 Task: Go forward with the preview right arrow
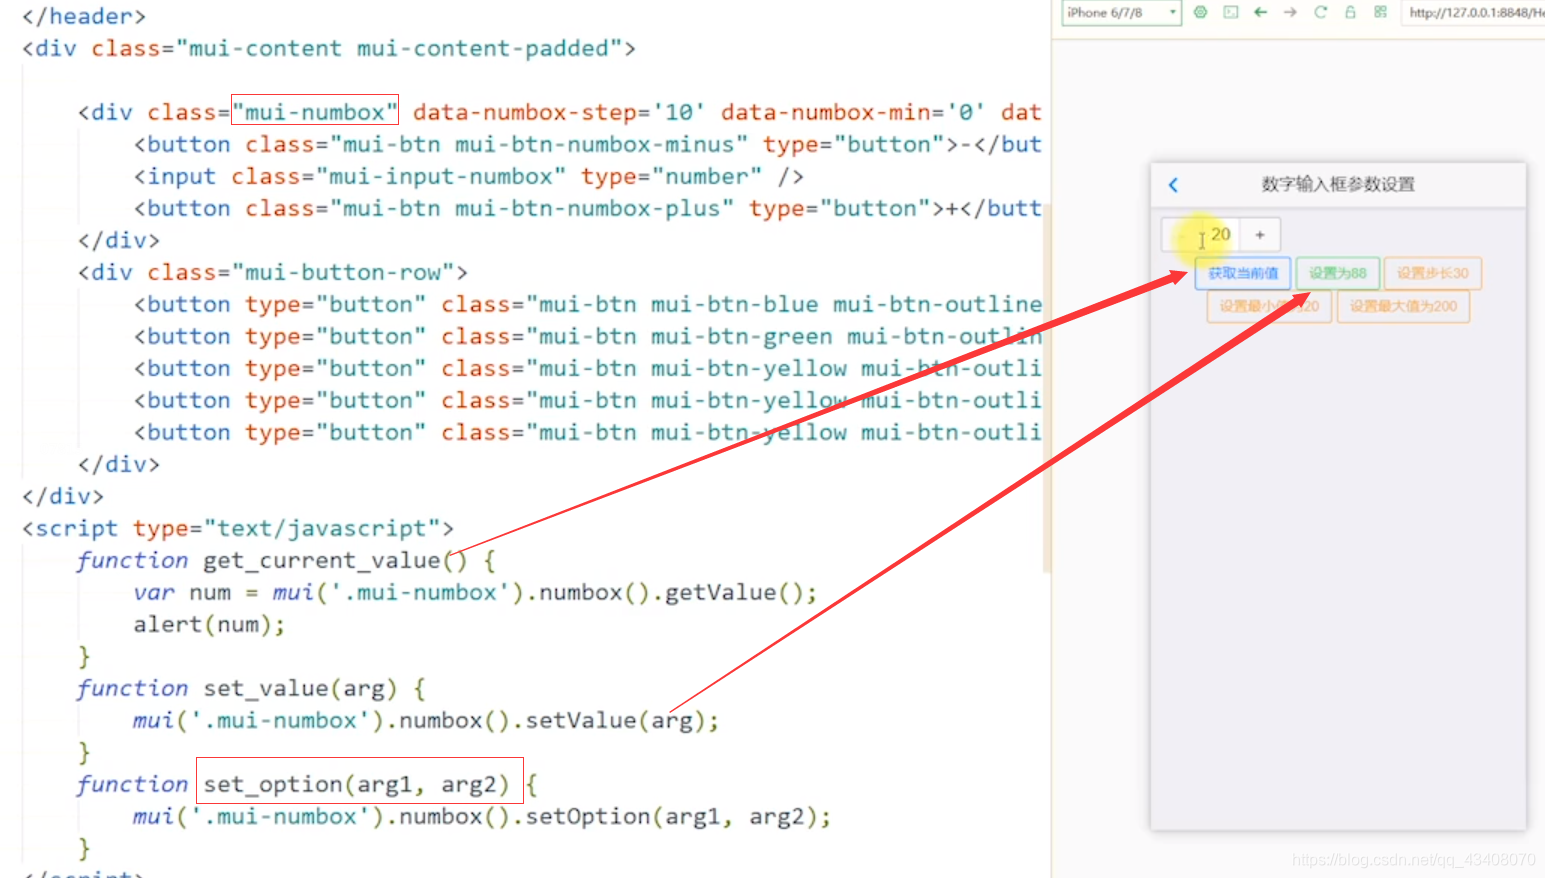pyautogui.click(x=1290, y=12)
